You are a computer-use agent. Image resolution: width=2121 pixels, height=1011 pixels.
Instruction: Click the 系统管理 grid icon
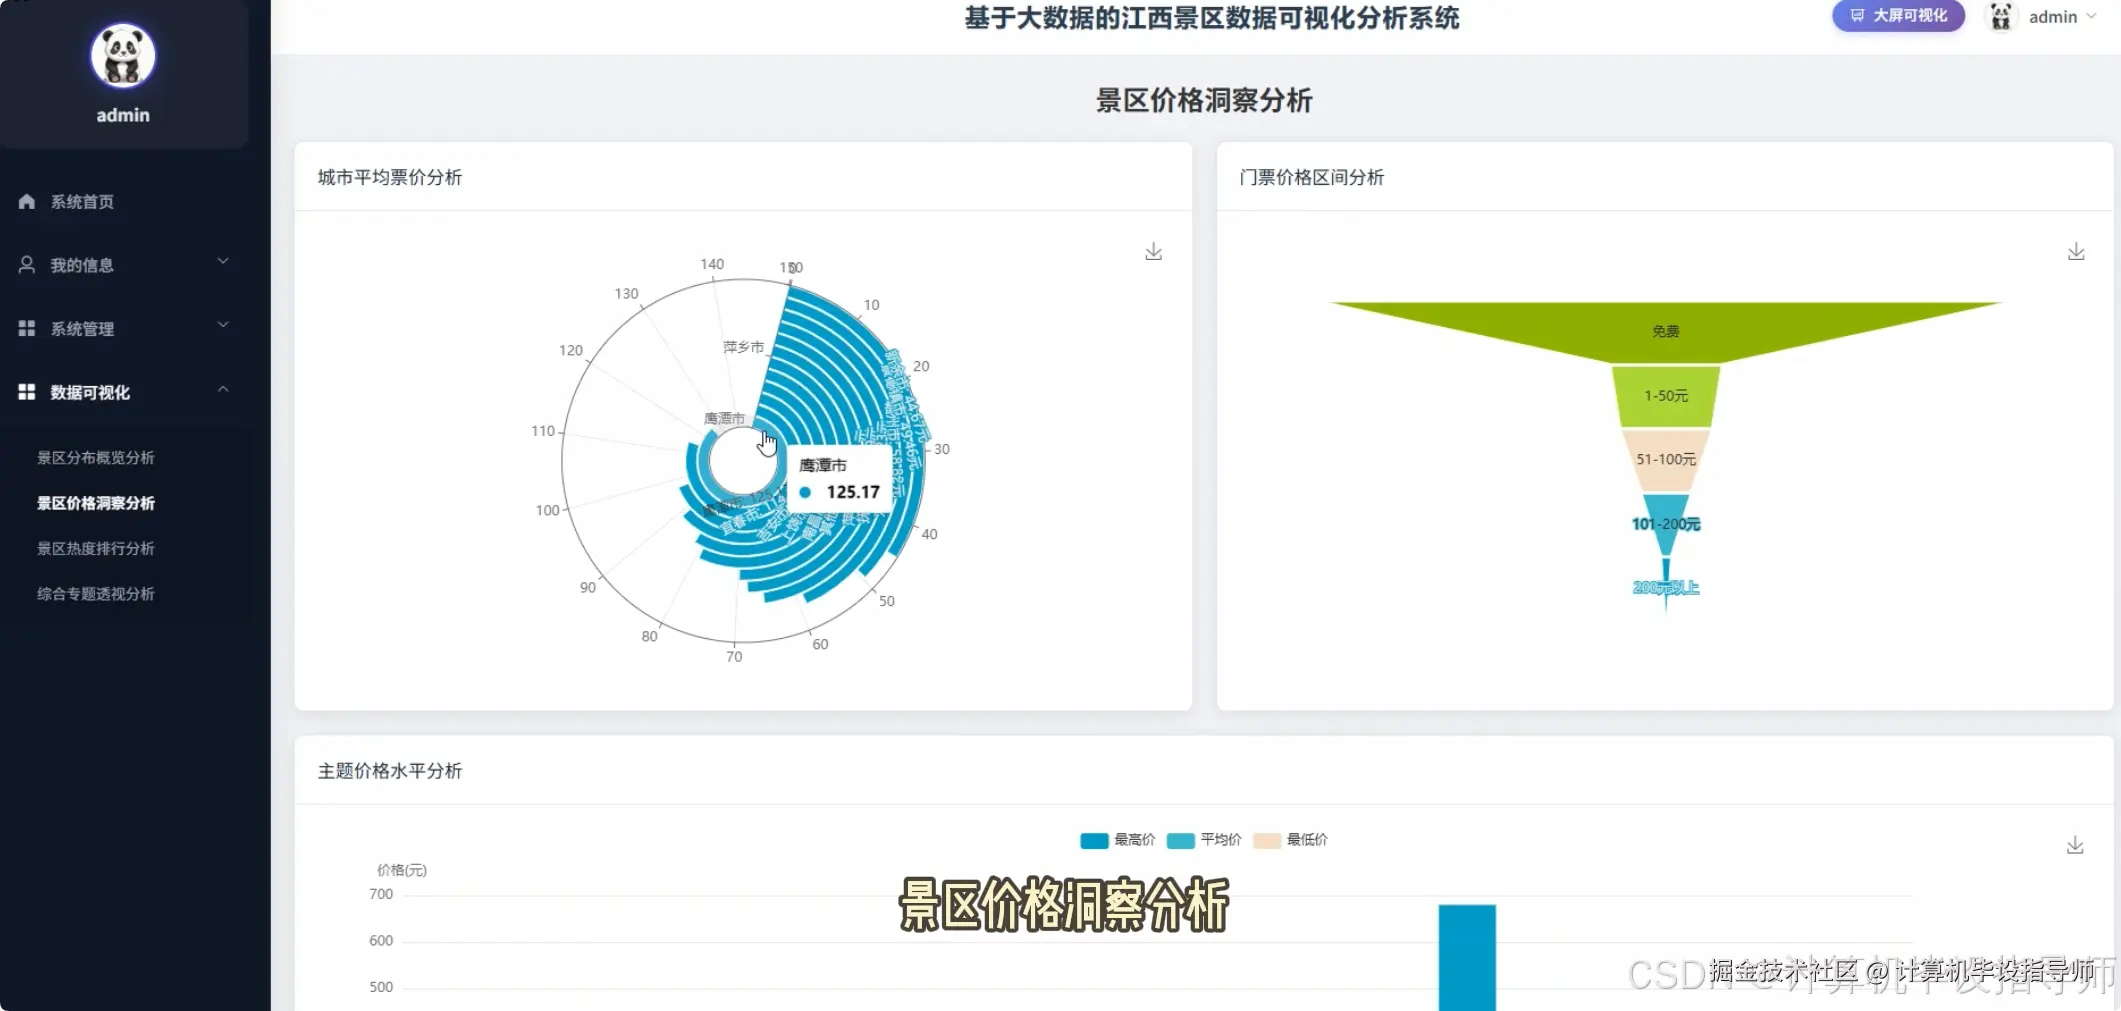(26, 328)
